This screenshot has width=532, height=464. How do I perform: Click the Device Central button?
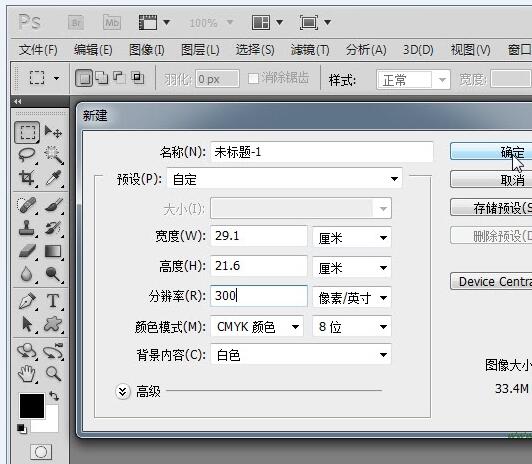coord(491,281)
